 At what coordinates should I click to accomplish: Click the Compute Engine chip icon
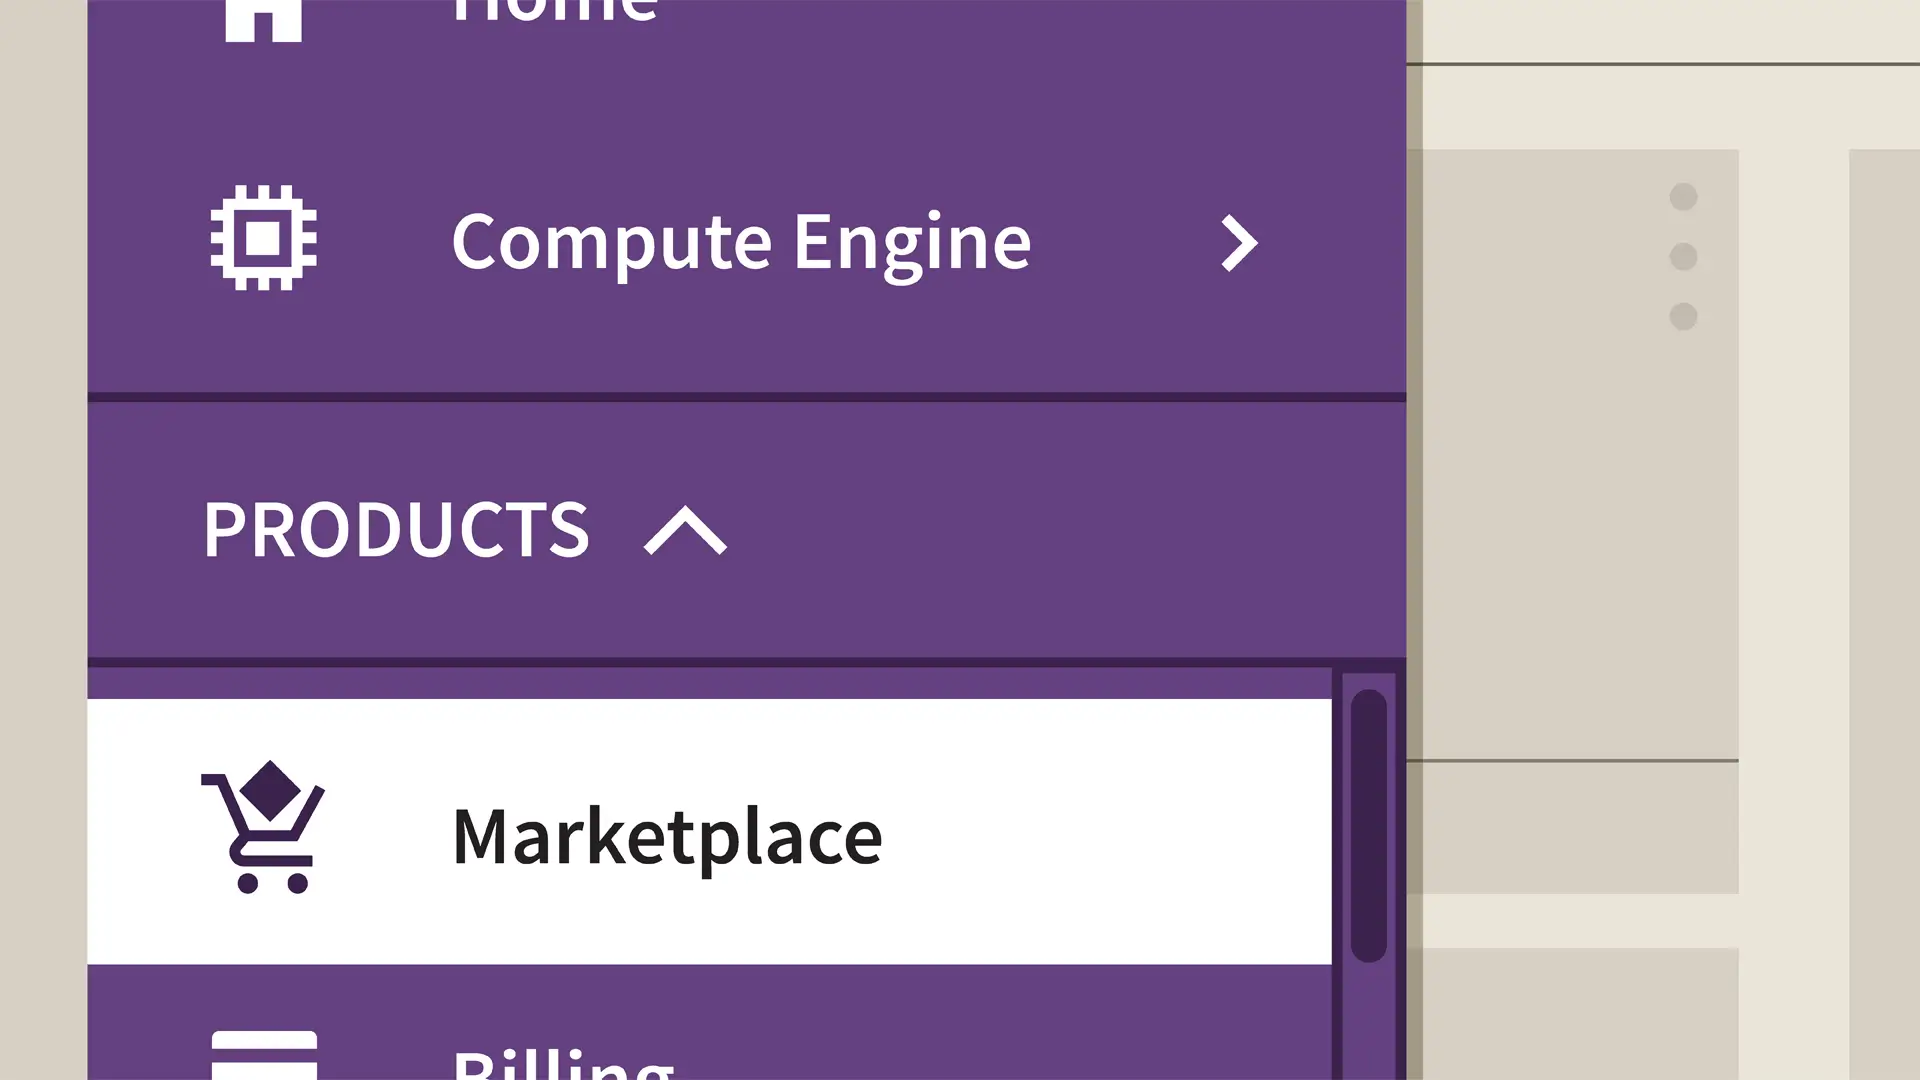pos(263,239)
